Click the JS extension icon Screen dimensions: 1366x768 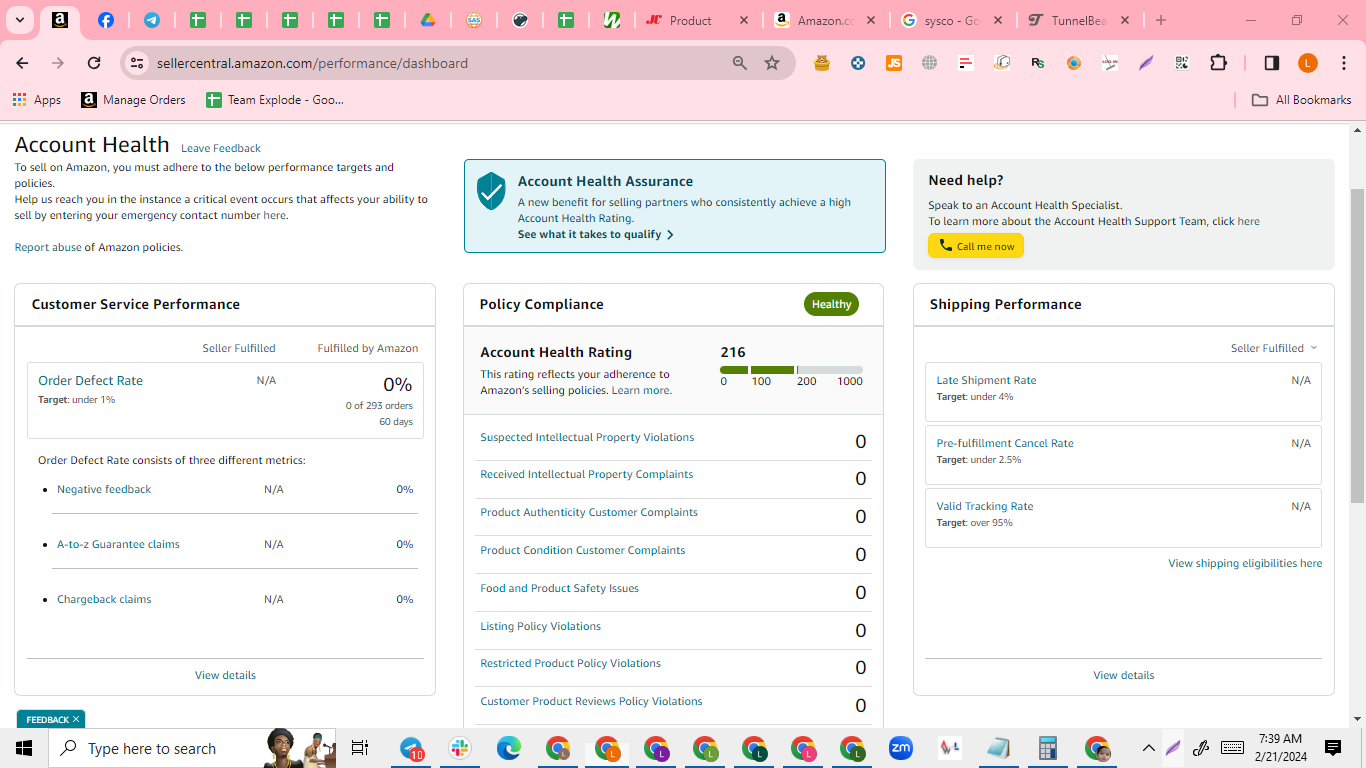coord(894,63)
